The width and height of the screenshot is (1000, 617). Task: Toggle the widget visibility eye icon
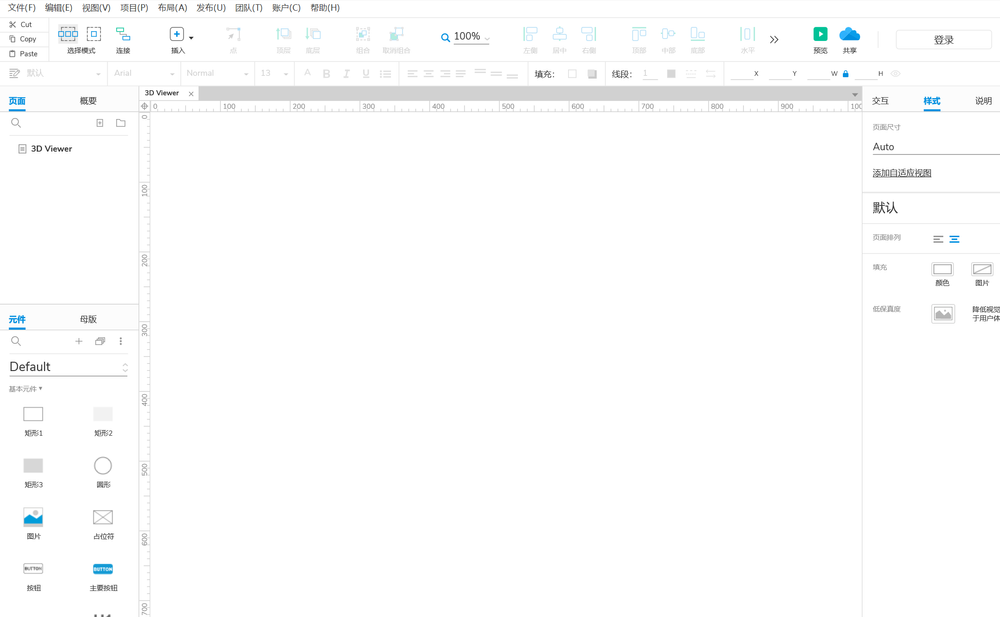click(895, 74)
